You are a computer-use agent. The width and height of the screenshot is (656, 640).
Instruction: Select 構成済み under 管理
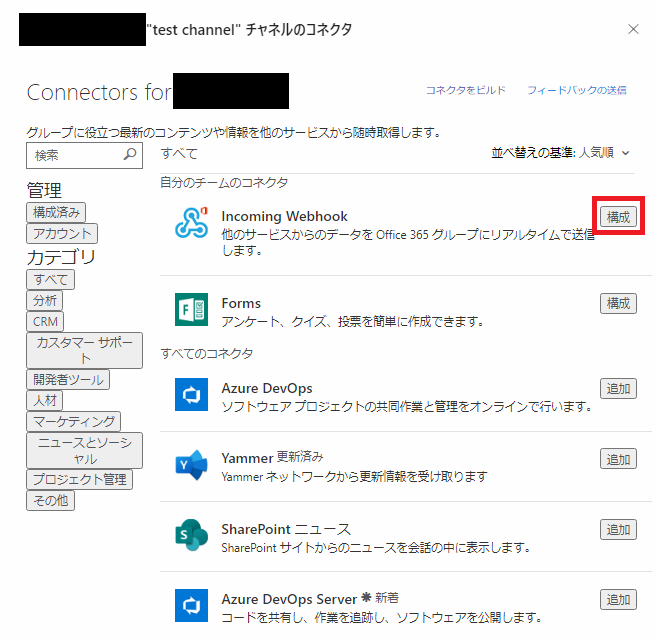[56, 212]
